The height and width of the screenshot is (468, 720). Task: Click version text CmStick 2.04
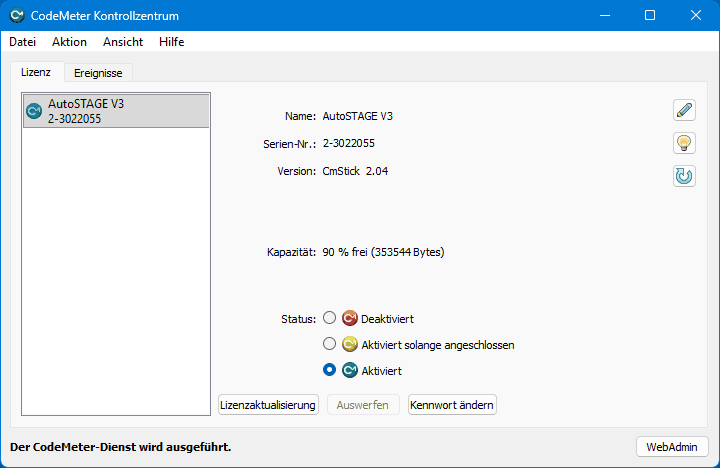(x=355, y=171)
